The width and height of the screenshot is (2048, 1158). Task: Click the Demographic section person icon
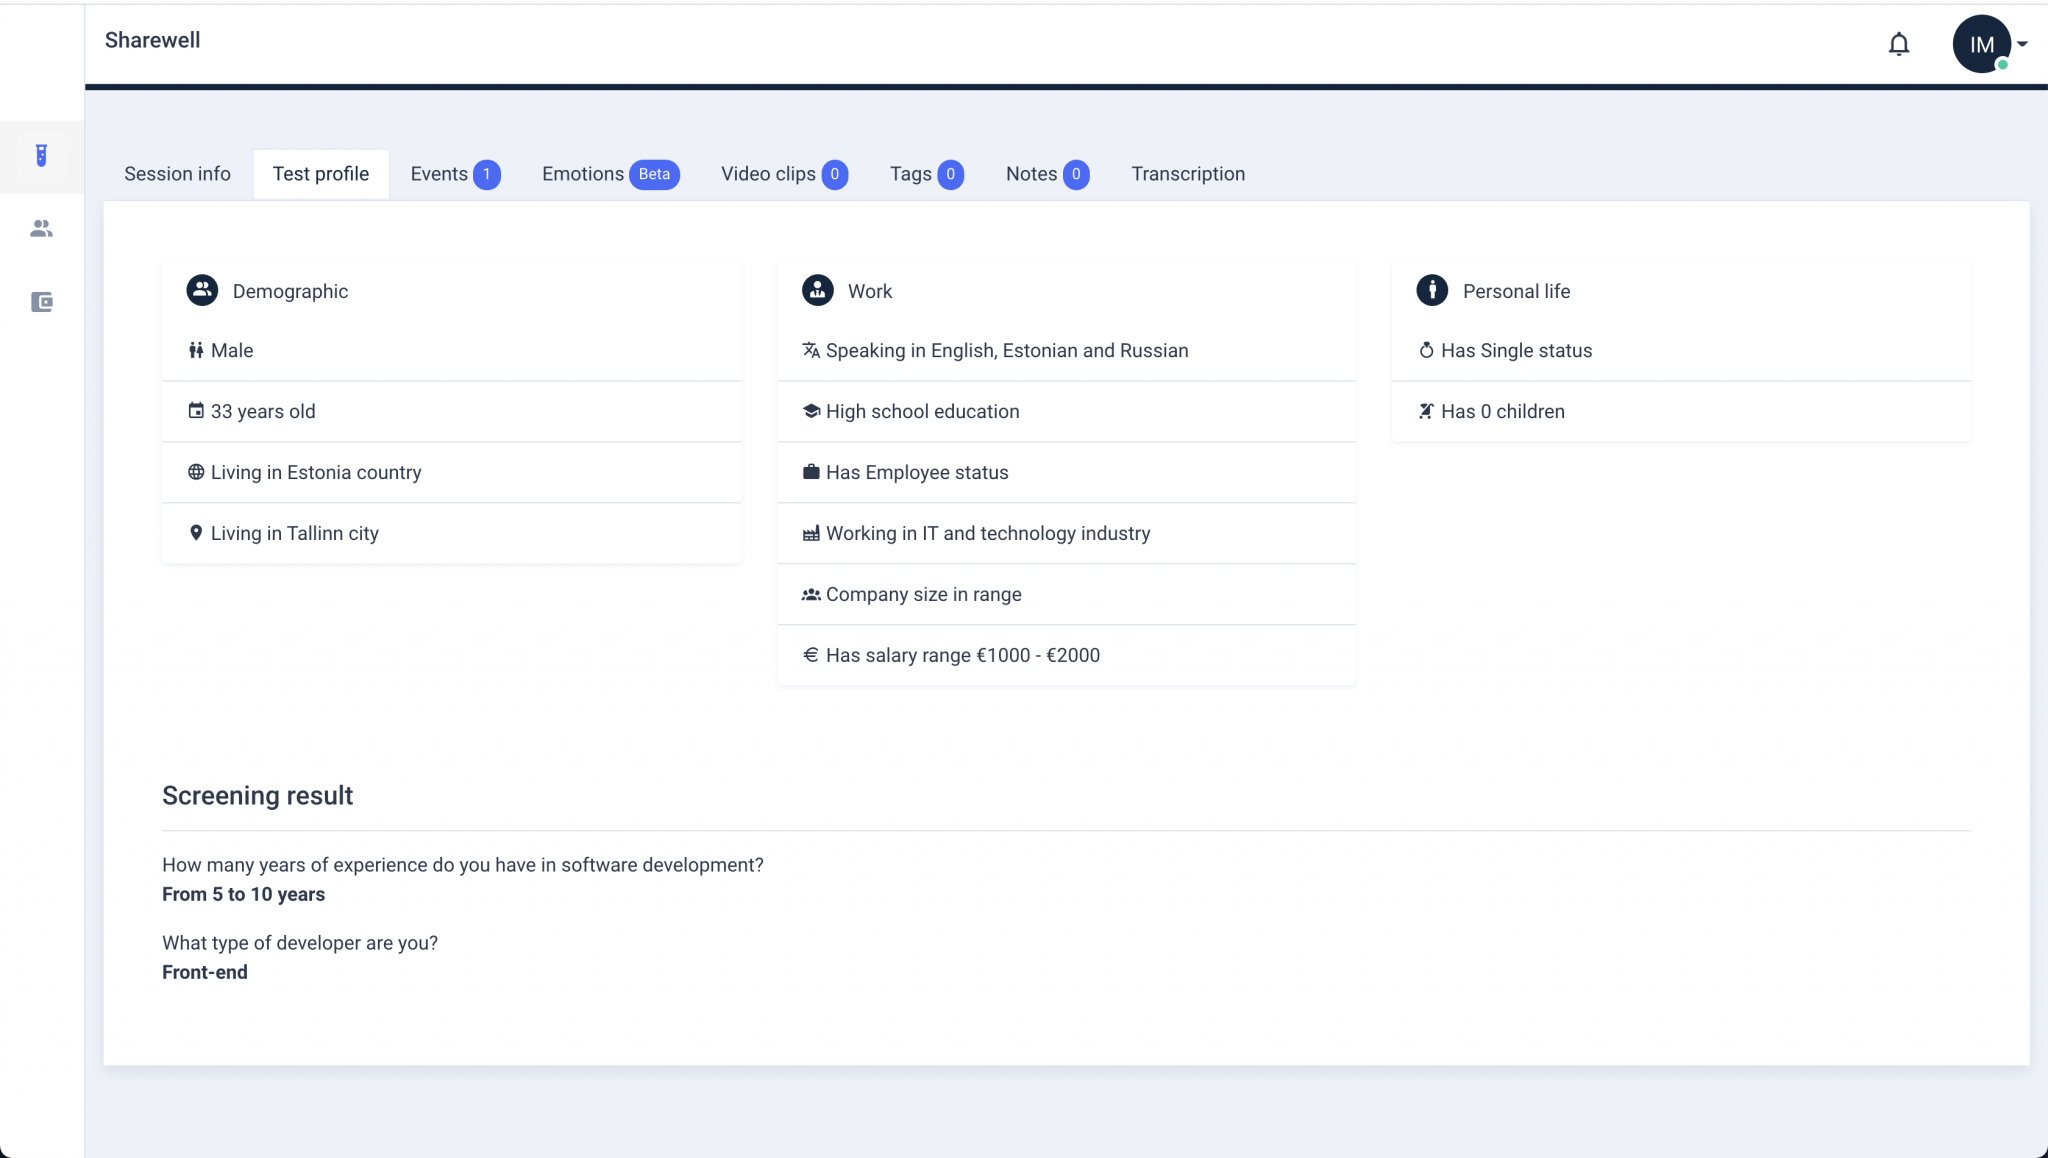pyautogui.click(x=202, y=290)
